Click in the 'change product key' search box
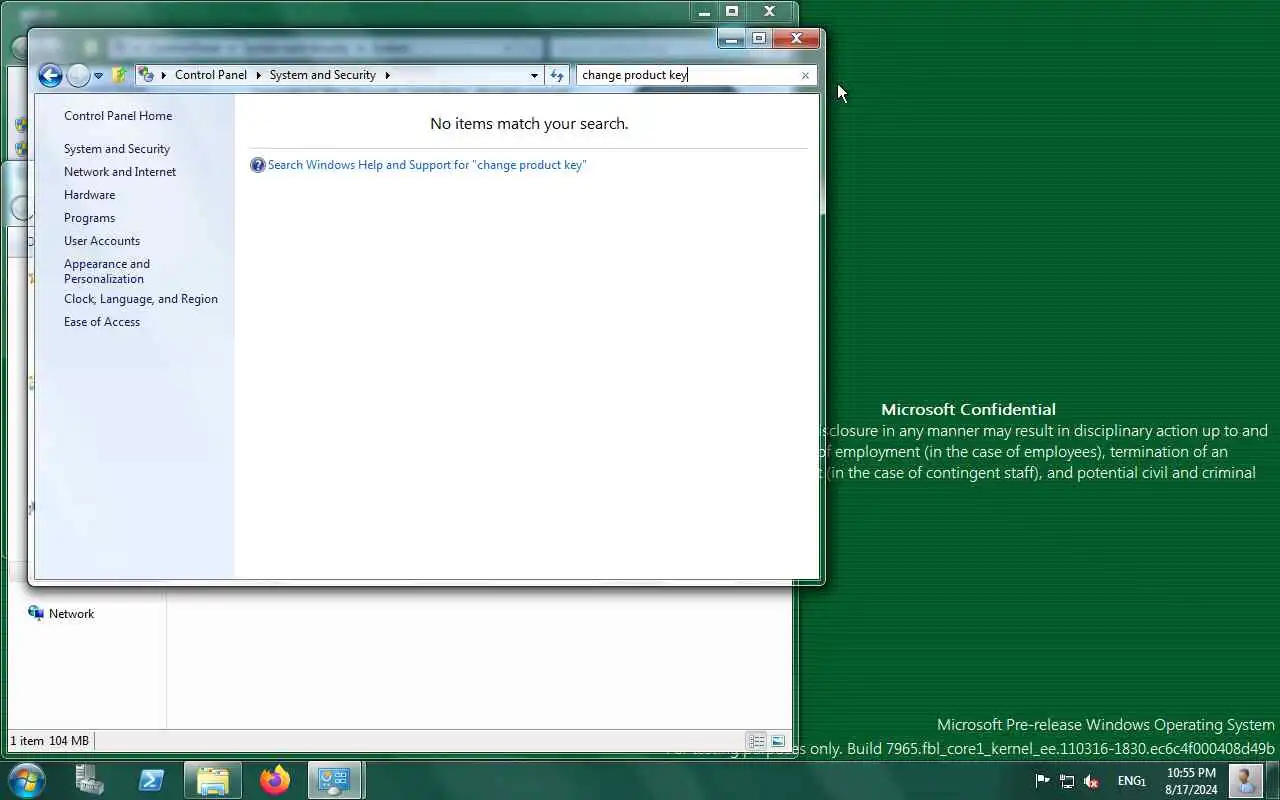 (687, 75)
